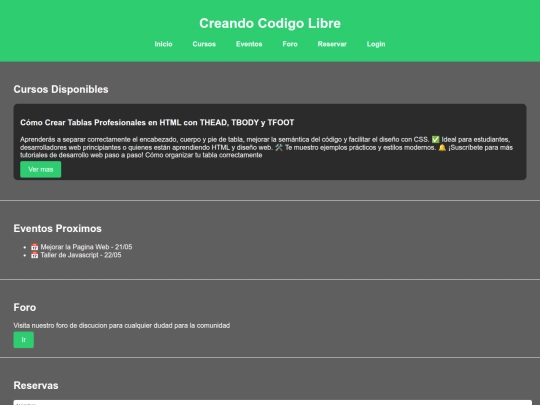Focus the input field under Reservas
Viewport: 540px width, 405px height.
pos(273,403)
